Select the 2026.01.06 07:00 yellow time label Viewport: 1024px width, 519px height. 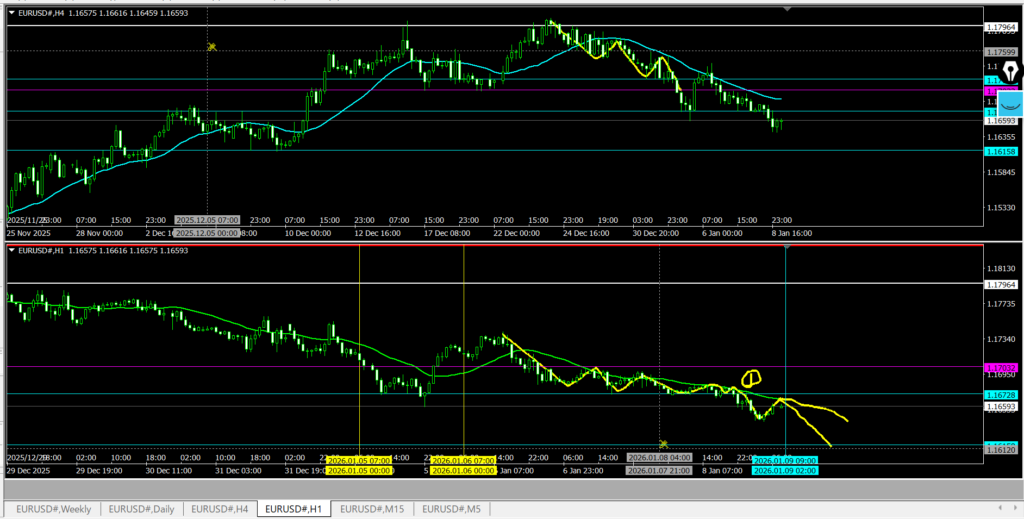(x=464, y=461)
